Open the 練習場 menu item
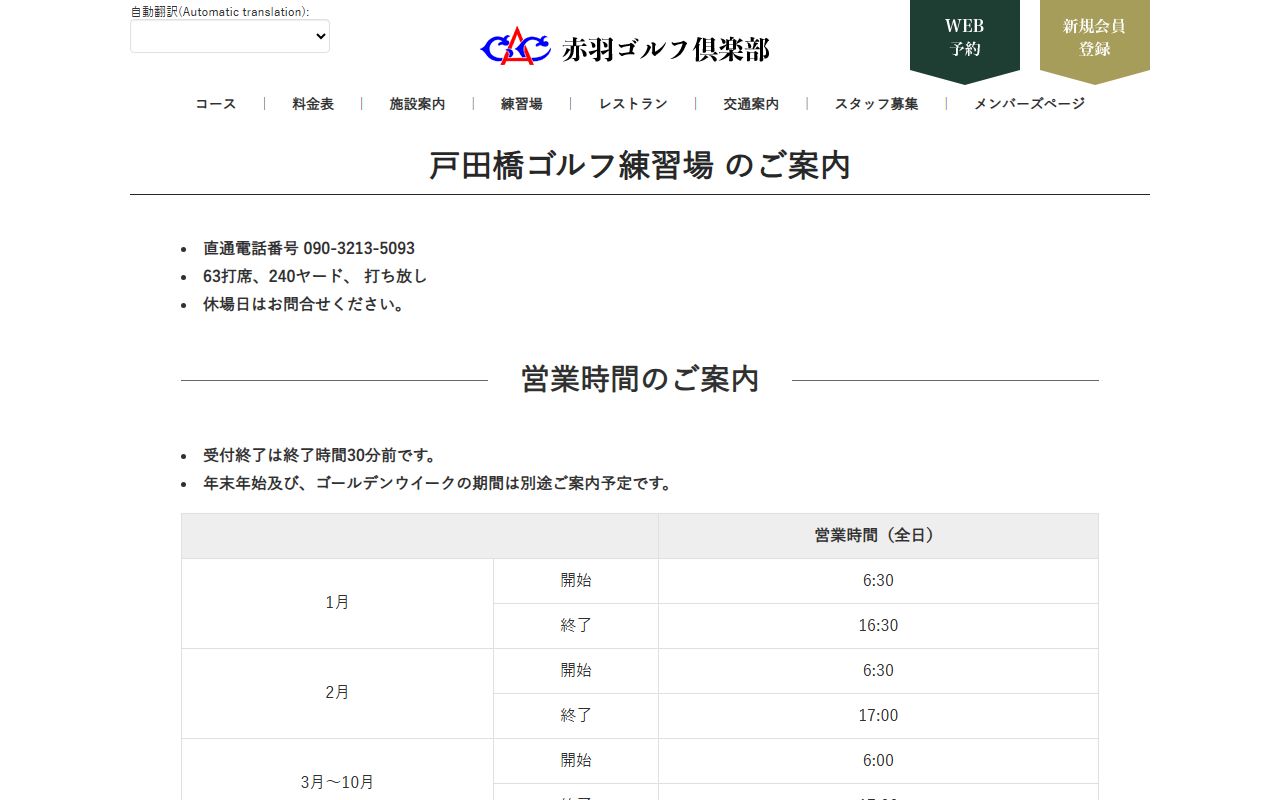 click(x=522, y=104)
